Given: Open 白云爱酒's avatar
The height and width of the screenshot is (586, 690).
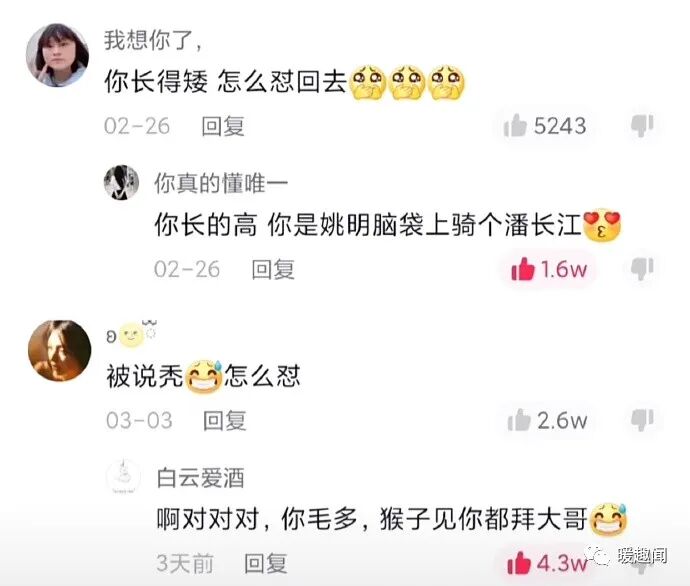Looking at the screenshot, I should click(124, 477).
